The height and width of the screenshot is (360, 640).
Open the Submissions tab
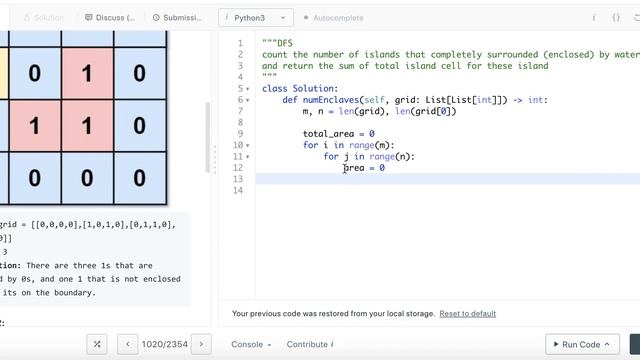177,18
